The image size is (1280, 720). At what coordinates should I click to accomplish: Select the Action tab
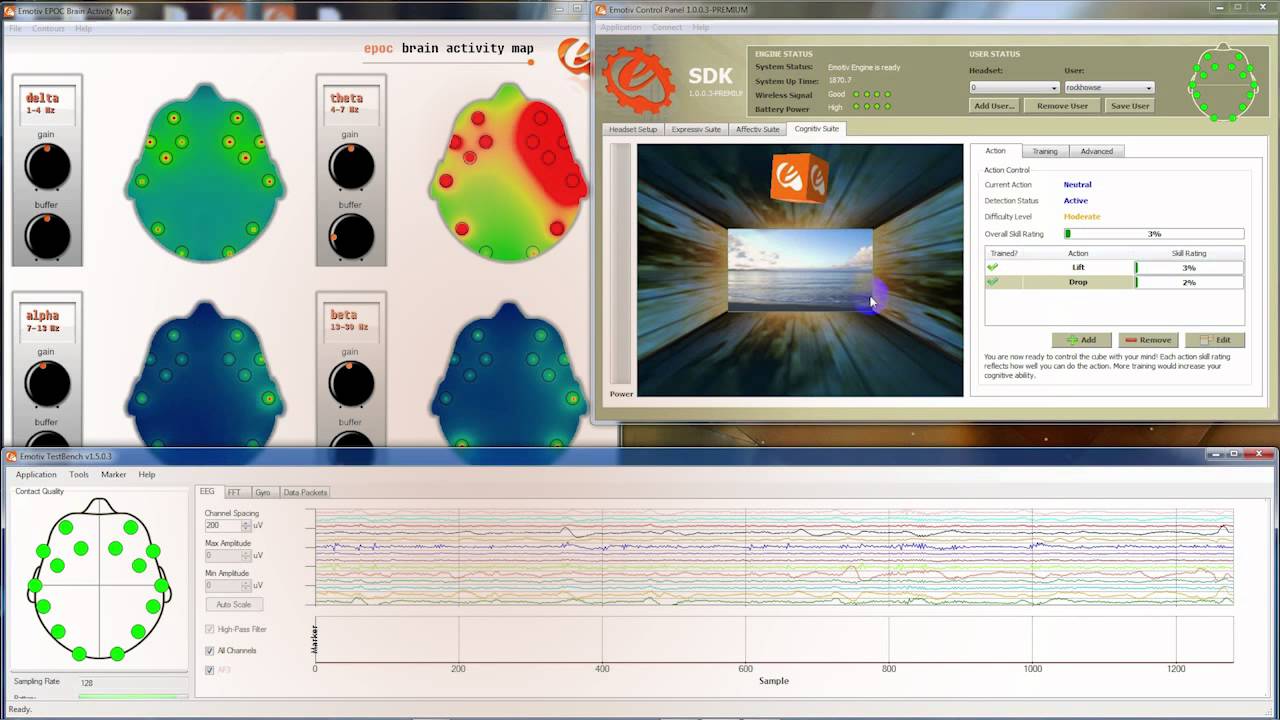995,150
